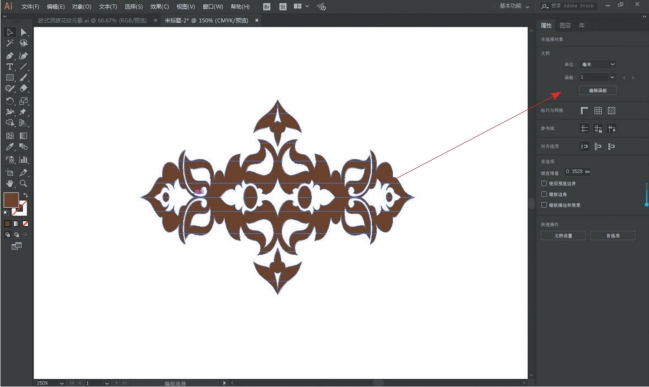
Task: Switch to the 66.67% (RGB) document tab
Action: [92, 20]
